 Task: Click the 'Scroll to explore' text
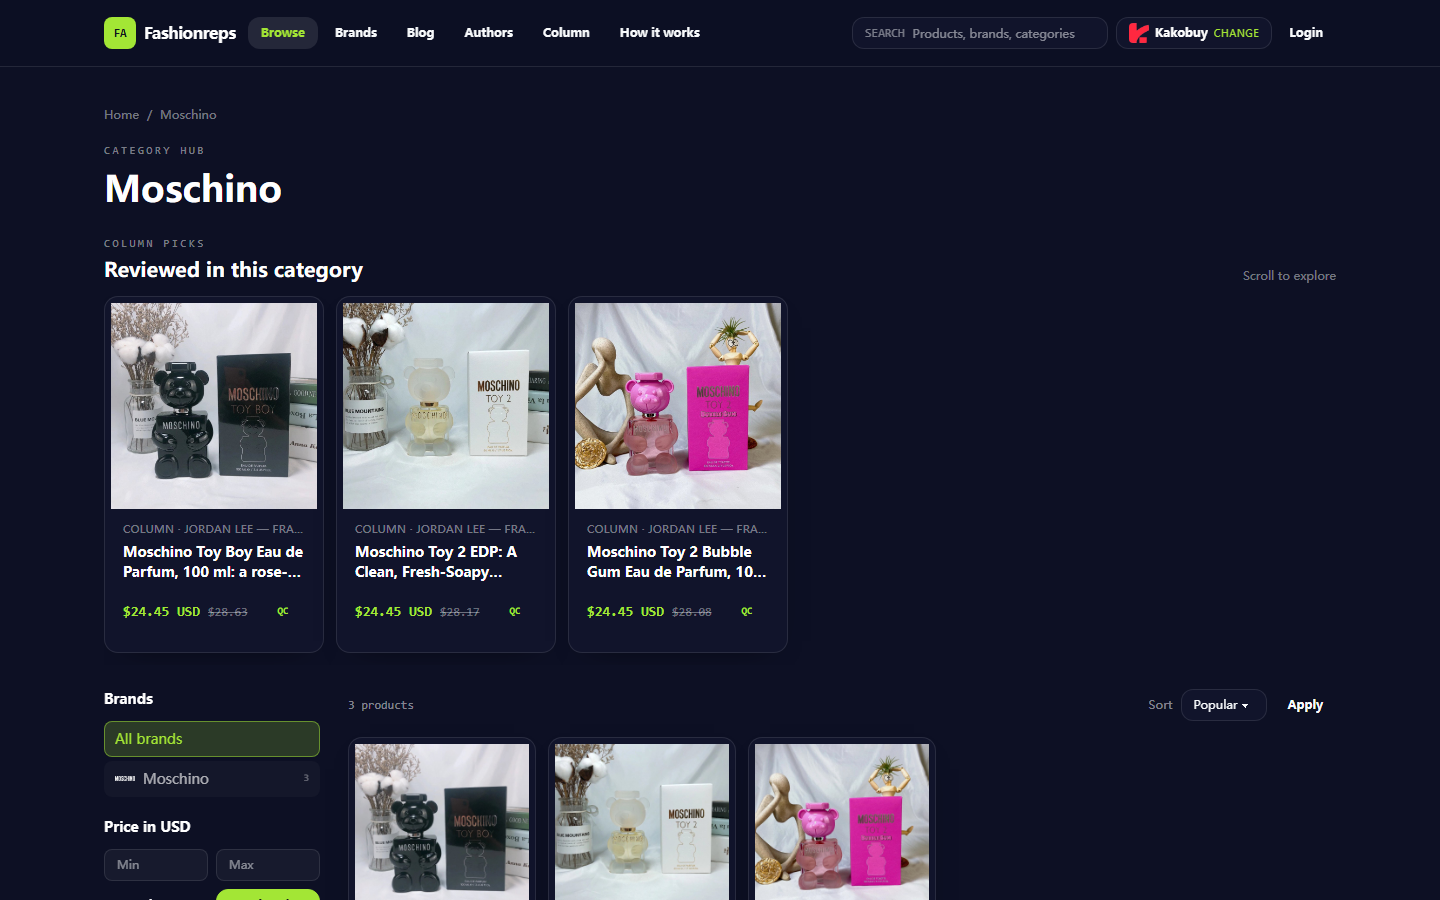pyautogui.click(x=1289, y=276)
